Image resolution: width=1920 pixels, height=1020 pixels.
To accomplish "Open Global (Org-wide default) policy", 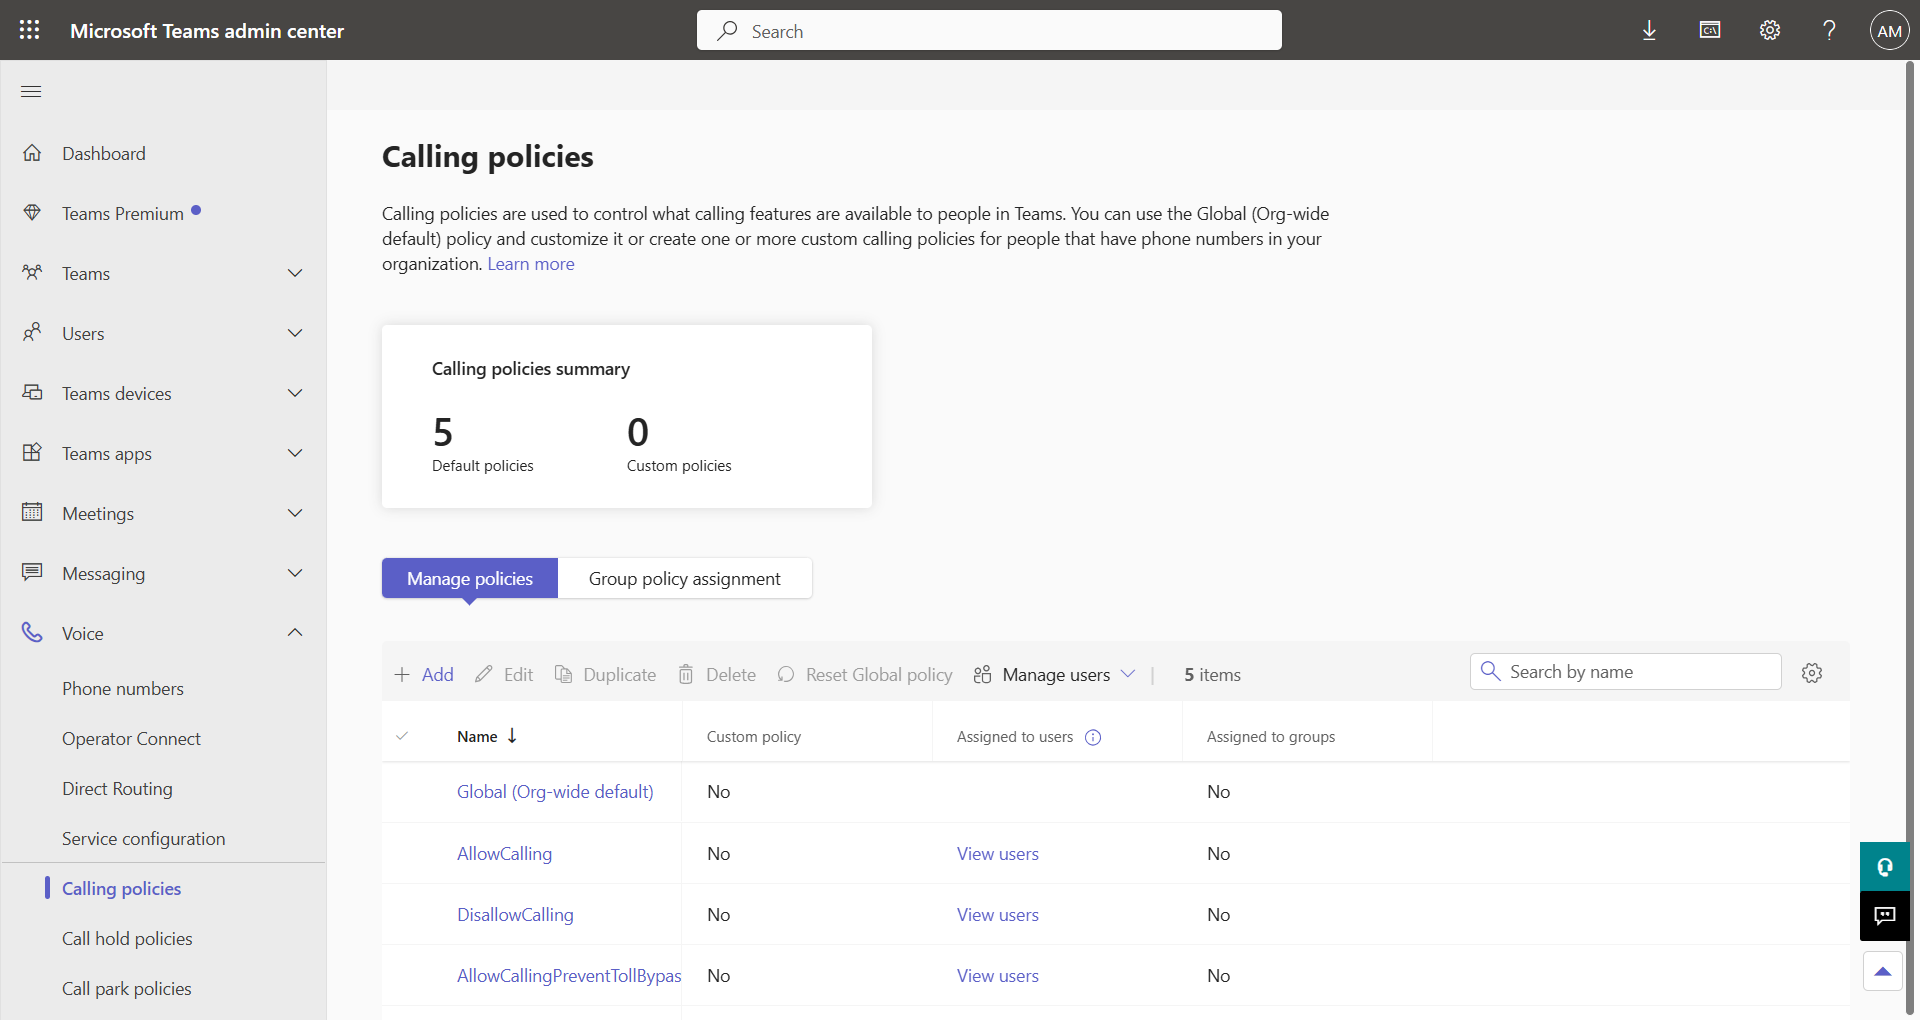I will 555,792.
